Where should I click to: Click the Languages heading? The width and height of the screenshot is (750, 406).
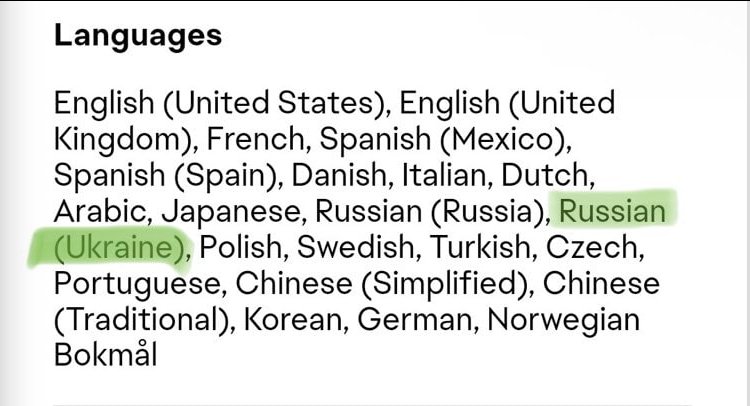(x=138, y=37)
